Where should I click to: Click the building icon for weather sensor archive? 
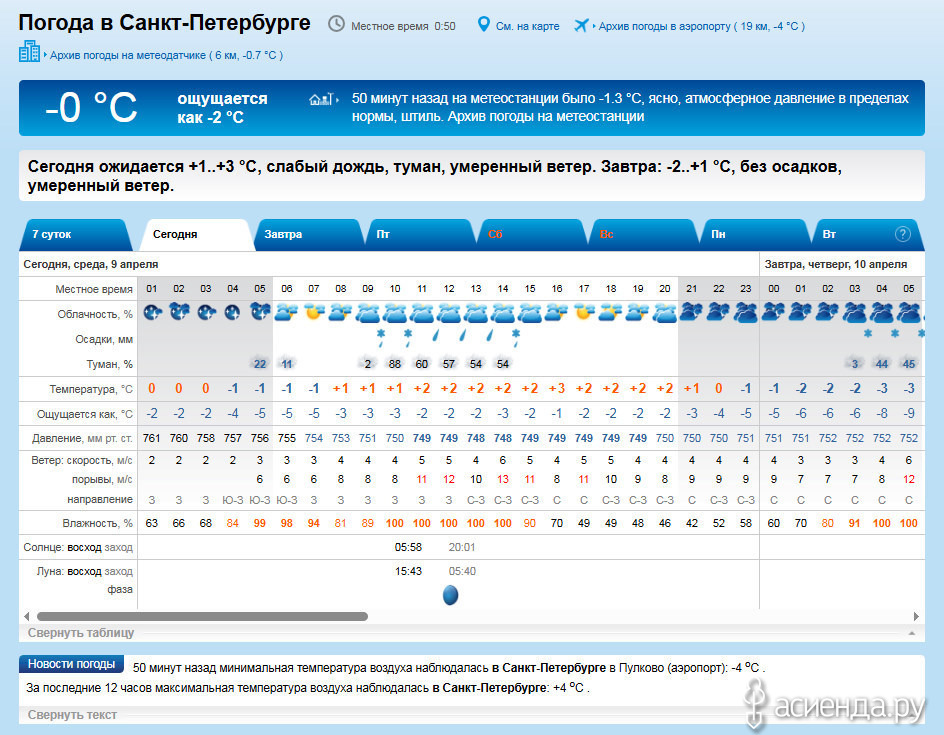[x=29, y=51]
